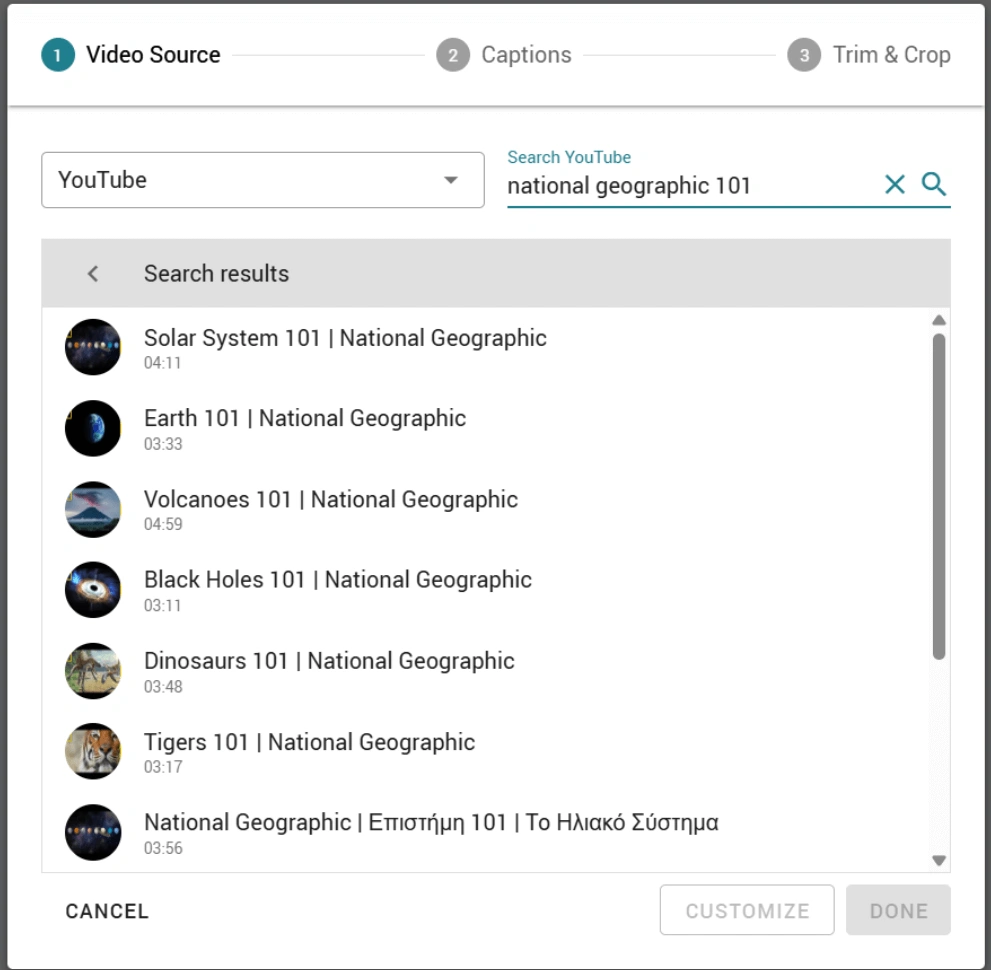Click the Search results heading

pyautogui.click(x=216, y=274)
